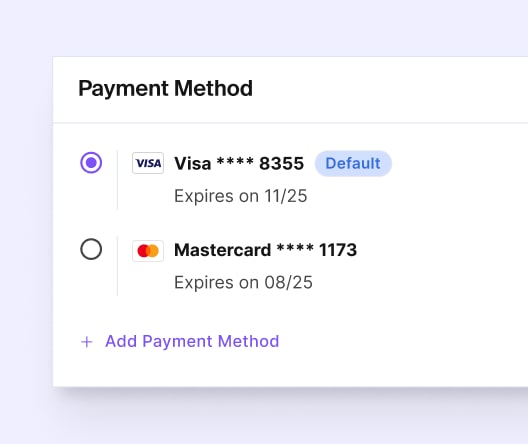Image resolution: width=528 pixels, height=444 pixels.
Task: Click the blue Default badge
Action: [x=353, y=163]
